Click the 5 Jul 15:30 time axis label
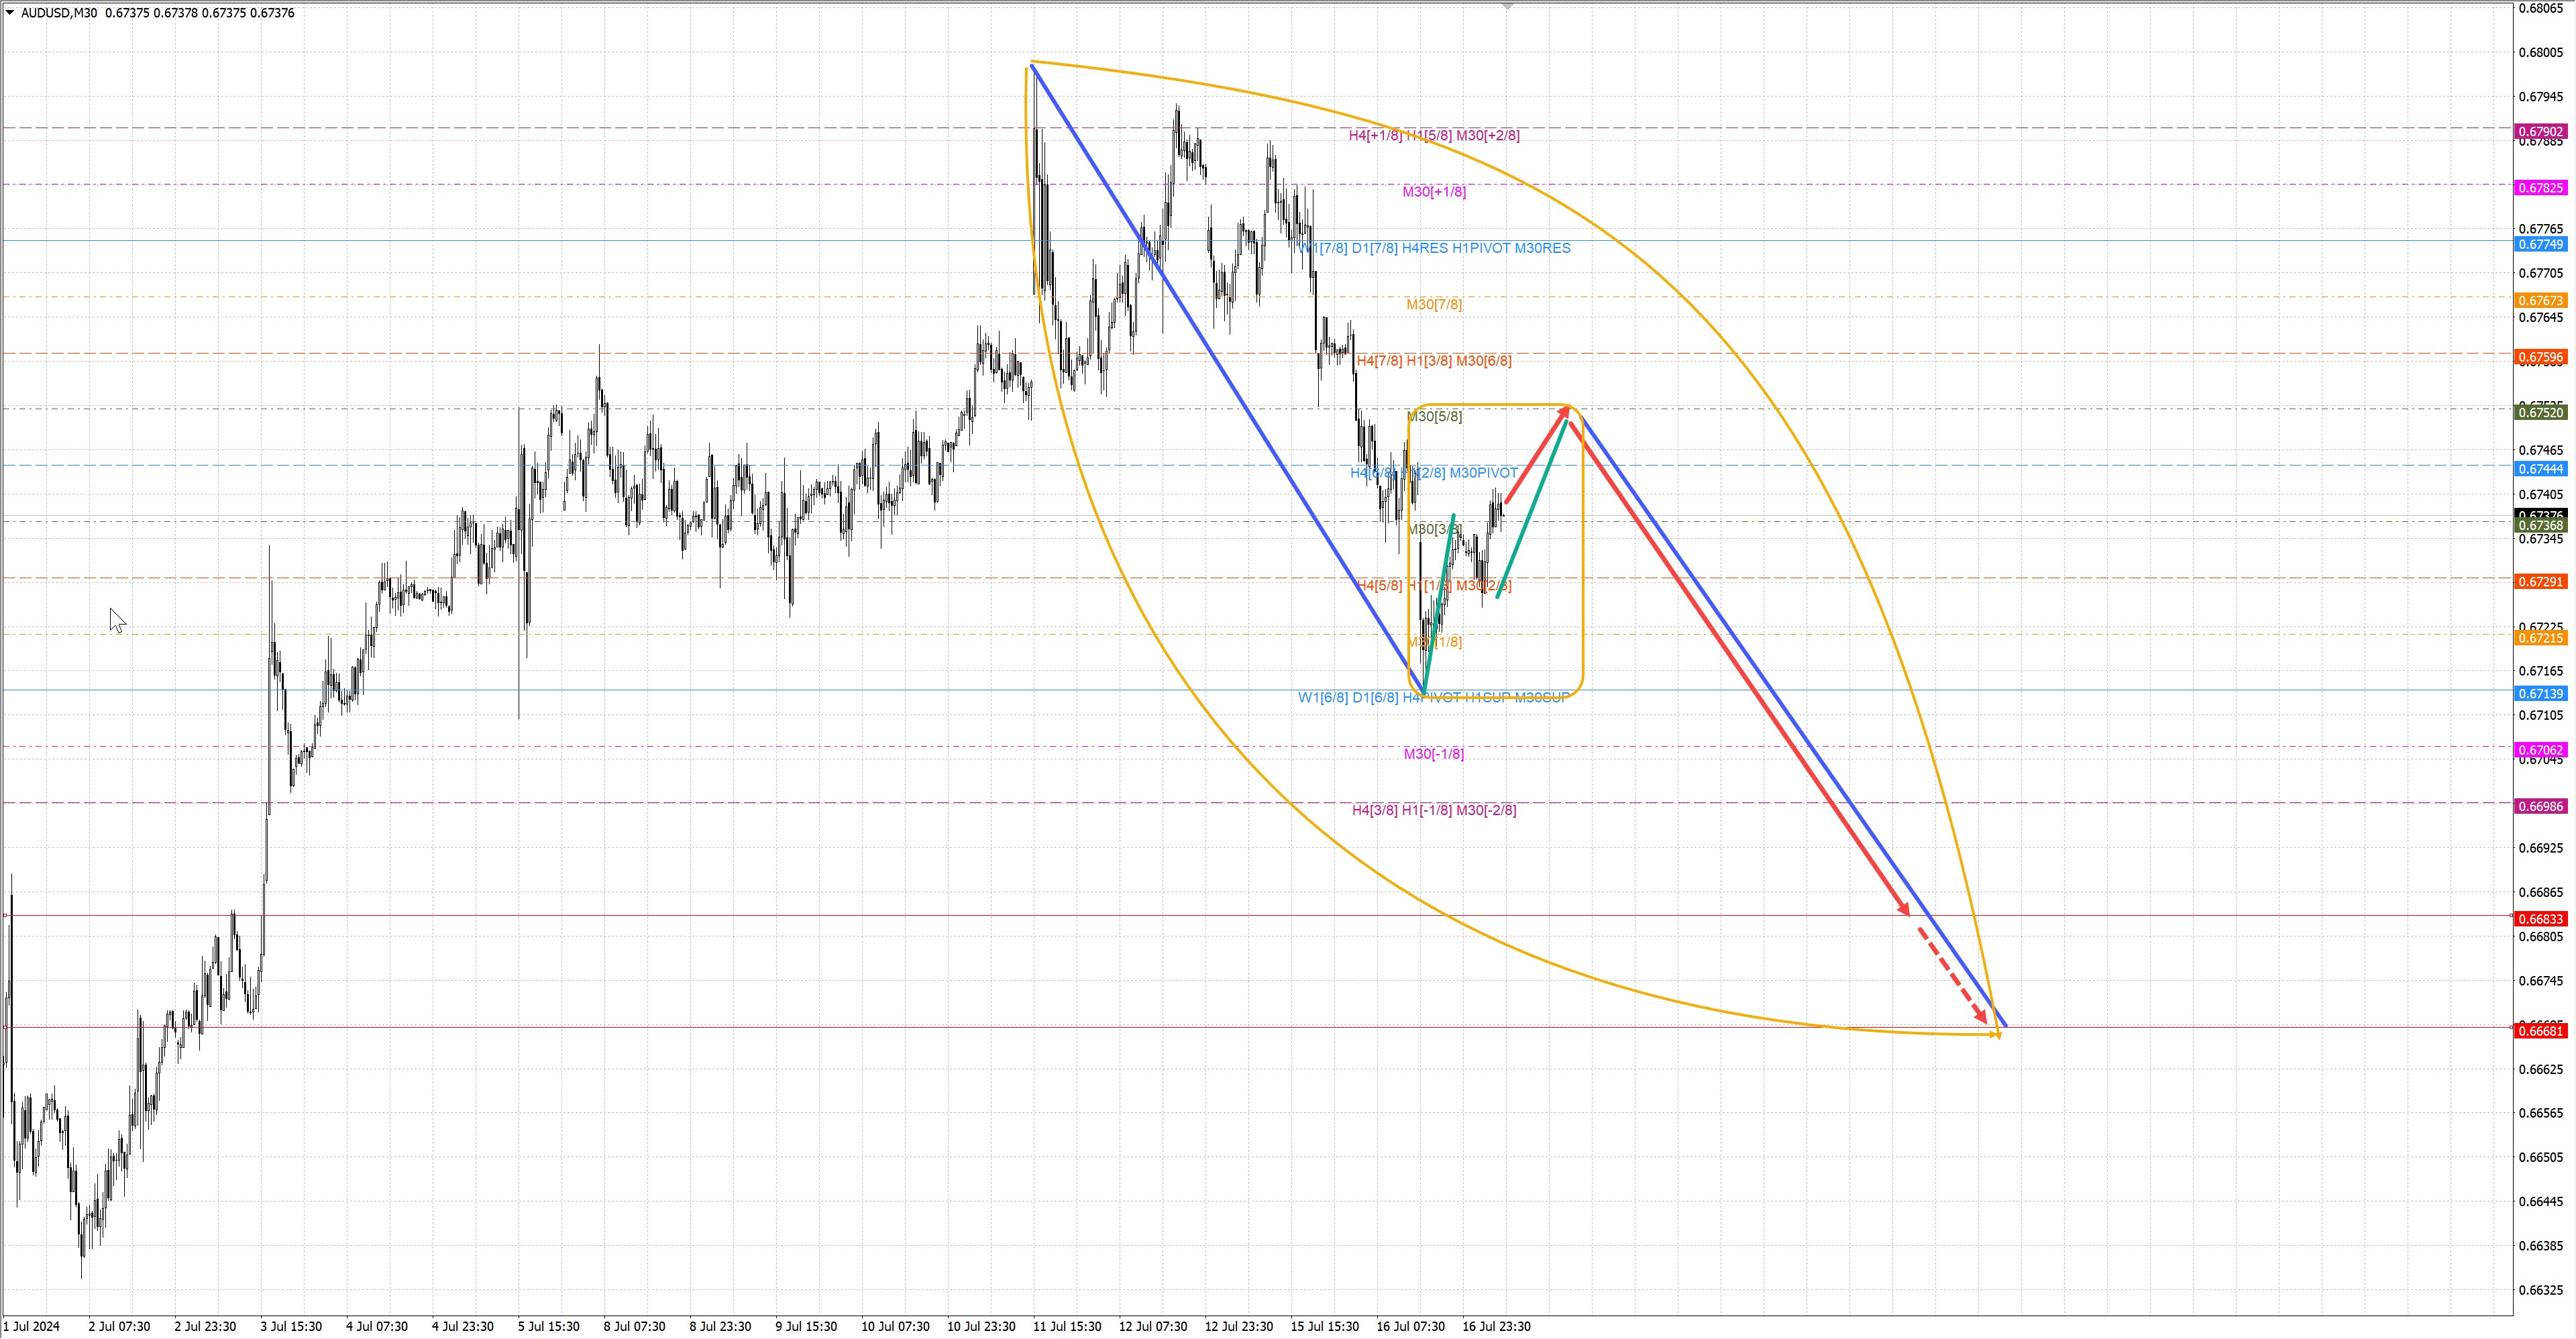This screenshot has width=2576, height=1339. pyautogui.click(x=548, y=1327)
